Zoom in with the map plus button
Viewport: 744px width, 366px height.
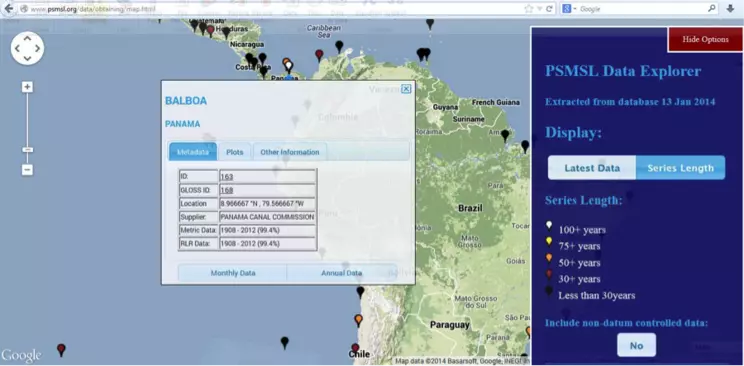(x=28, y=87)
